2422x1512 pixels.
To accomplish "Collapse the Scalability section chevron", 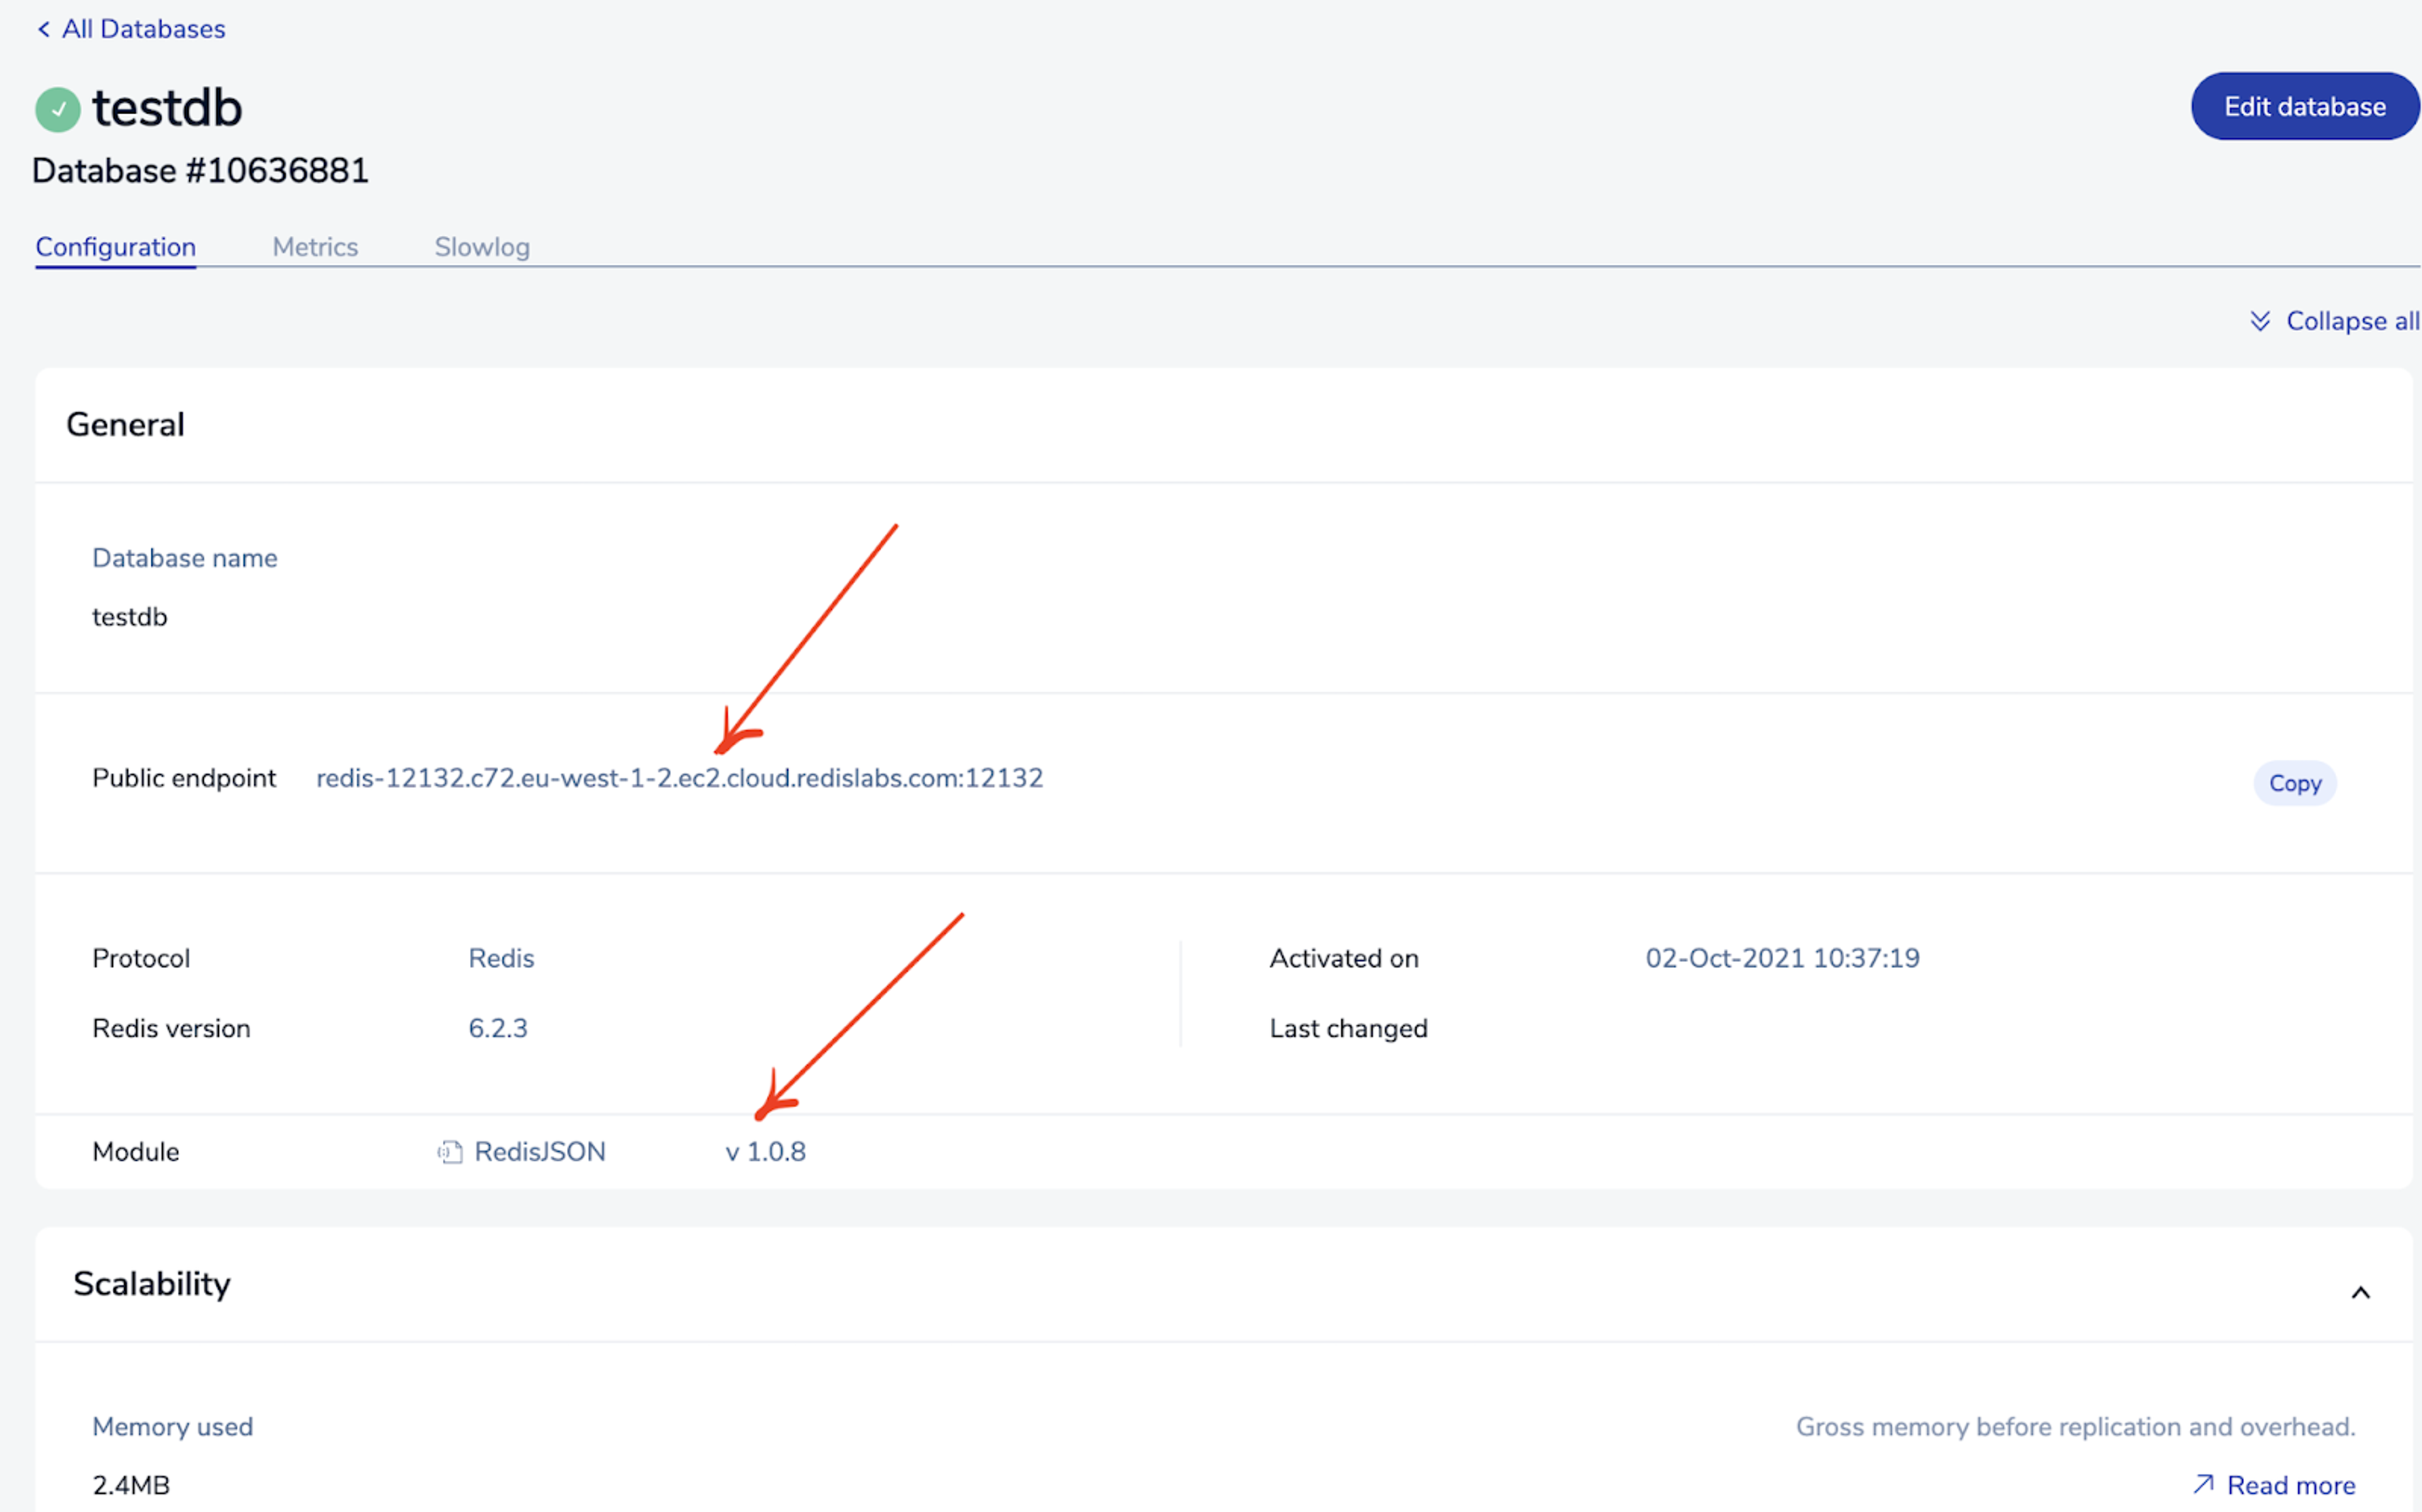I will click(x=2360, y=1293).
